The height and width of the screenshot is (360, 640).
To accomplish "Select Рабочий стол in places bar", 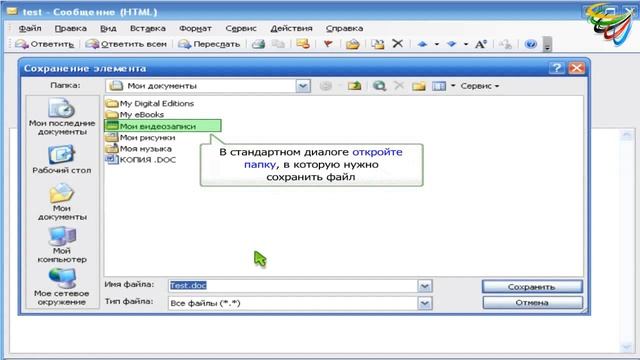I will tap(62, 159).
